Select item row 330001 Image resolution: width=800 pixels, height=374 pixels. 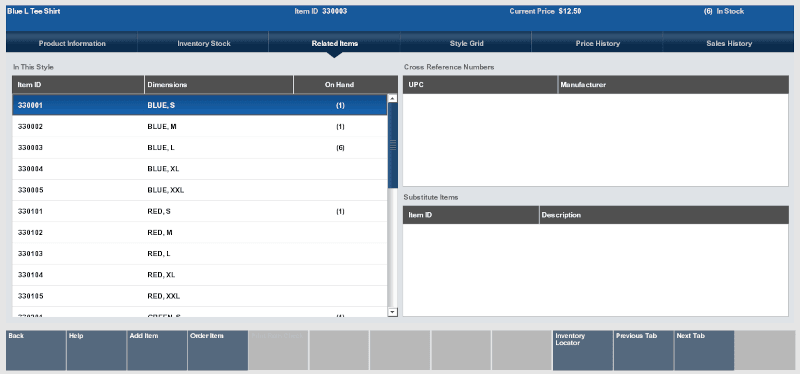tap(200, 105)
